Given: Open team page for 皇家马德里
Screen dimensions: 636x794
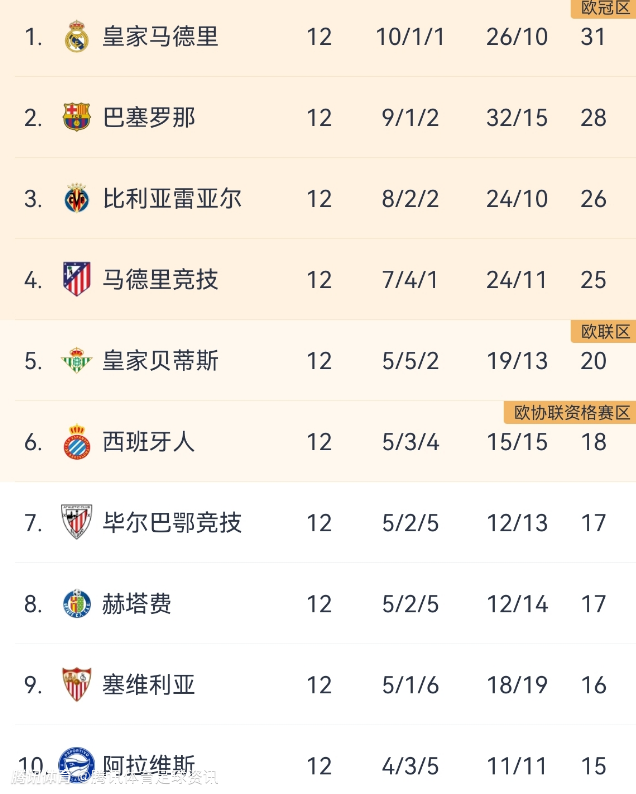Looking at the screenshot, I should 160,37.
